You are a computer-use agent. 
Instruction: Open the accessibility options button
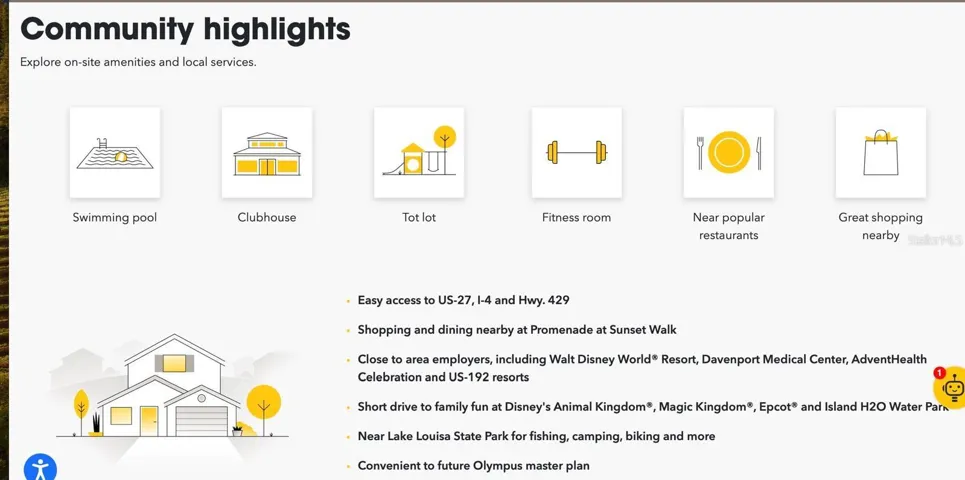[40, 467]
